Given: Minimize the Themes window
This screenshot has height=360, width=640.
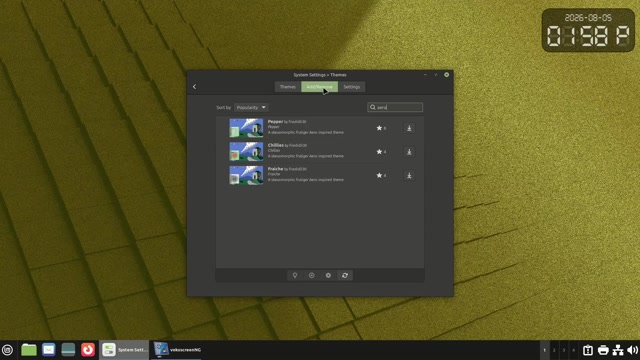Looking at the screenshot, I should (x=425, y=75).
